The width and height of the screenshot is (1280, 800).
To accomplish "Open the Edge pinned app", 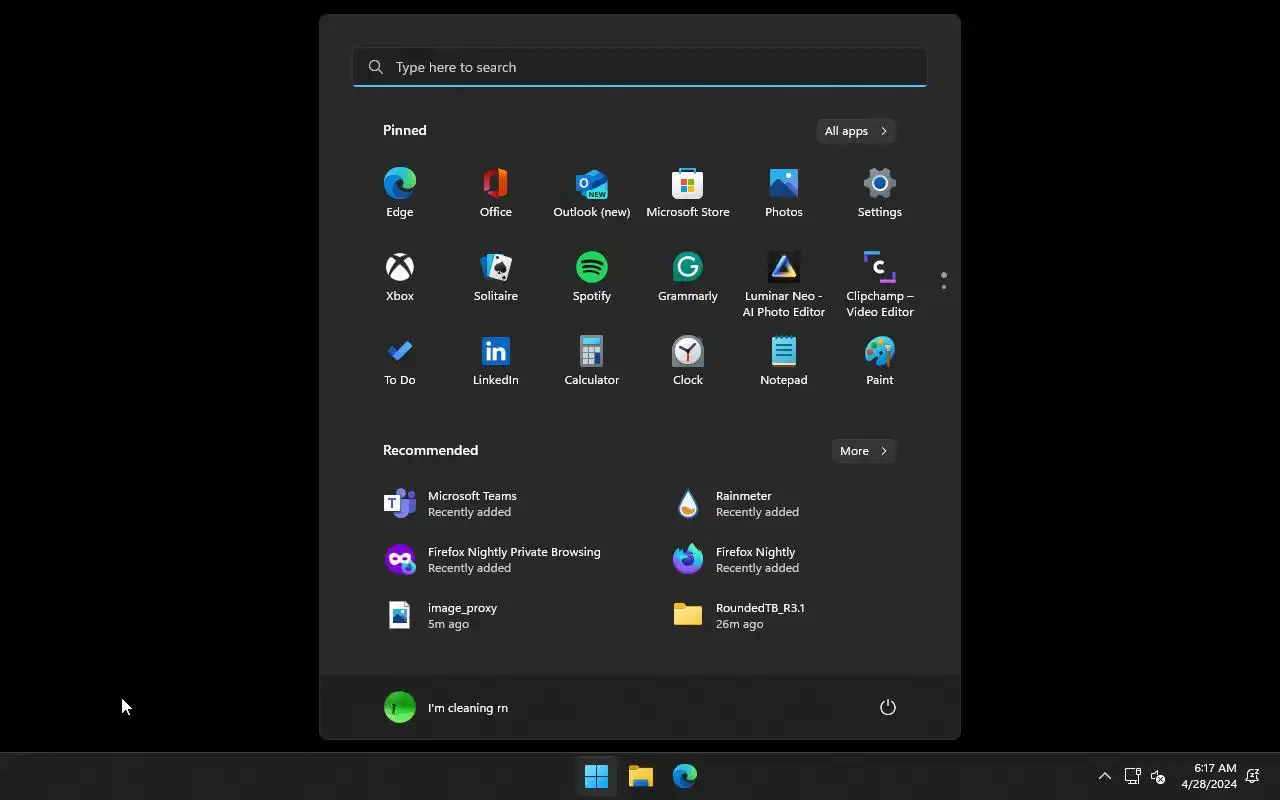I will pyautogui.click(x=400, y=193).
